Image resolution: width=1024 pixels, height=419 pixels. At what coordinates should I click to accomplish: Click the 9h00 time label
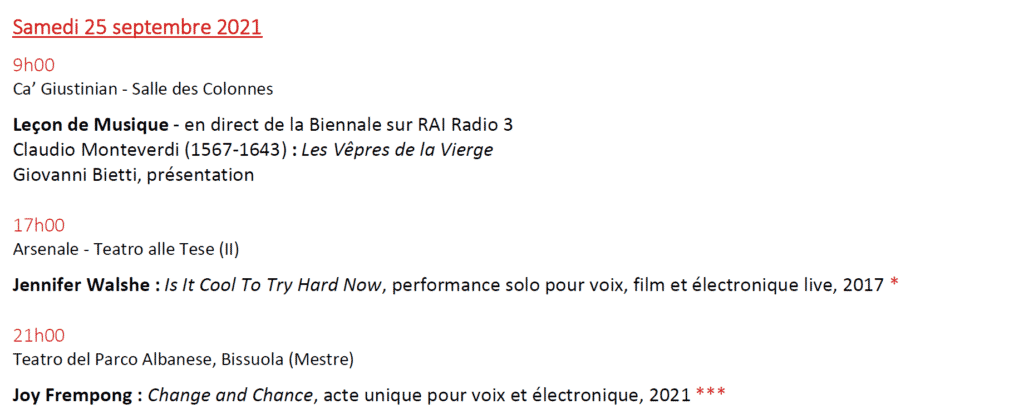pos(33,66)
